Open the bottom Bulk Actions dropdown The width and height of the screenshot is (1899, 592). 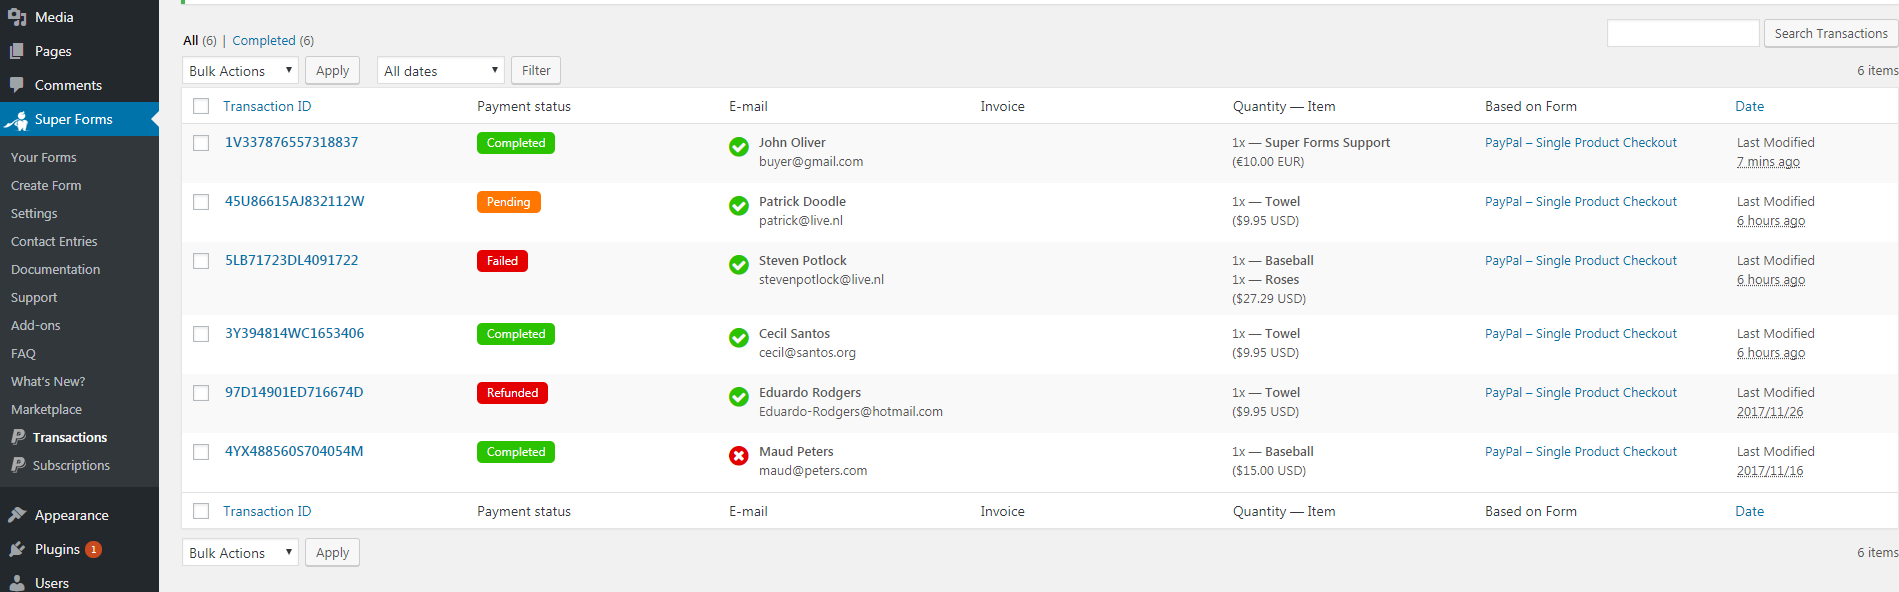point(240,553)
